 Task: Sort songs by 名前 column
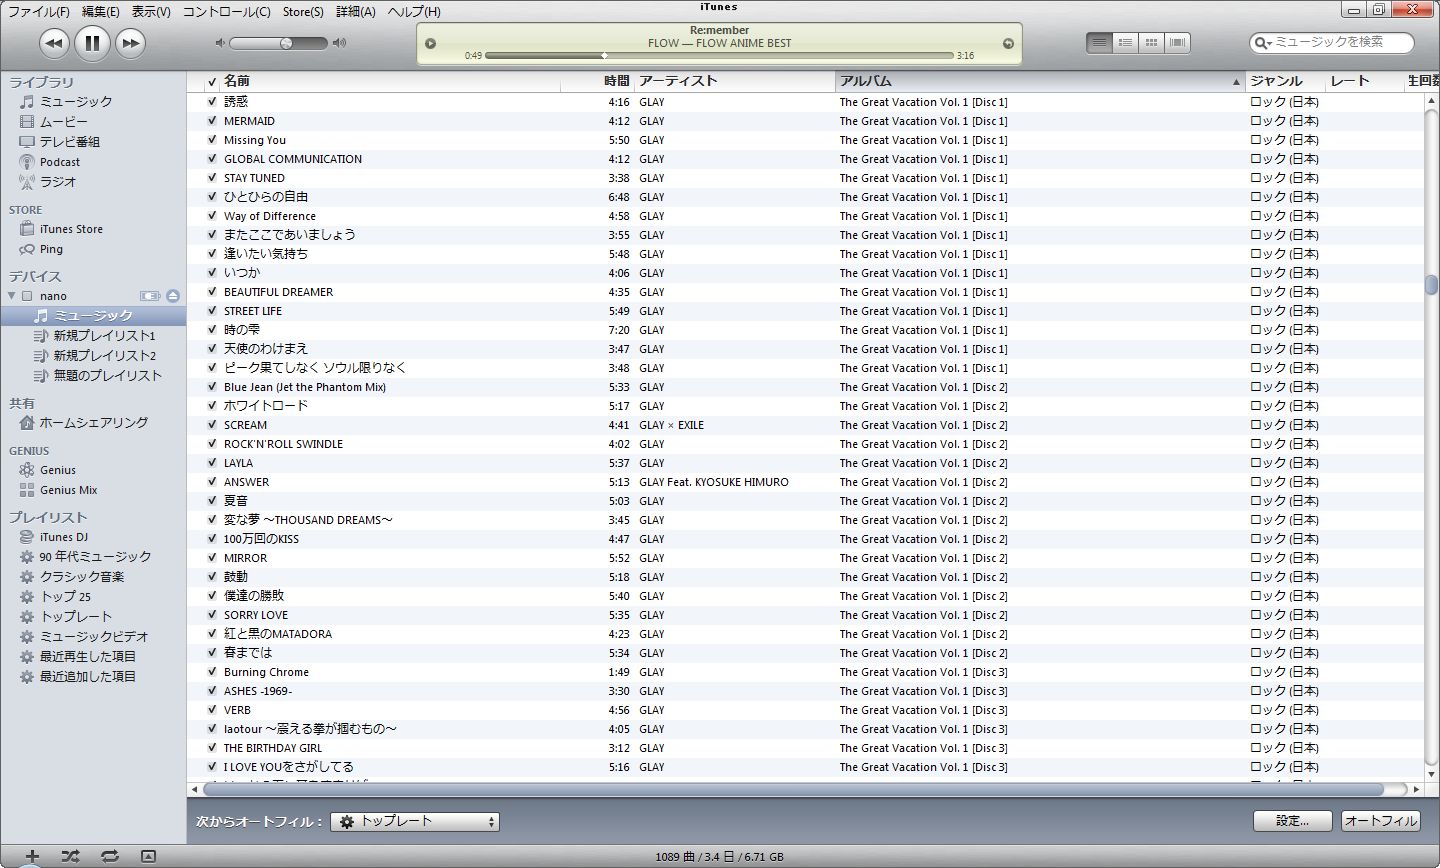pyautogui.click(x=389, y=81)
